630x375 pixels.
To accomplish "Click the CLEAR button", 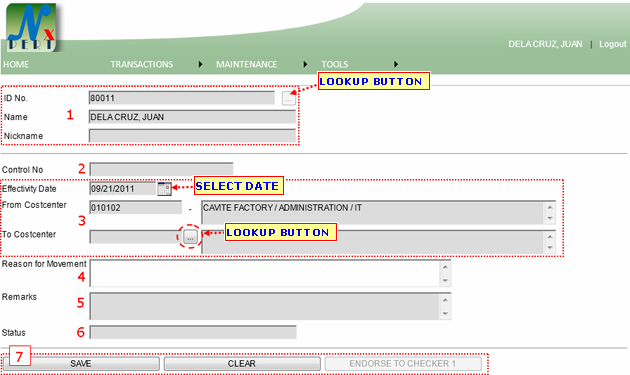I will pos(242,364).
